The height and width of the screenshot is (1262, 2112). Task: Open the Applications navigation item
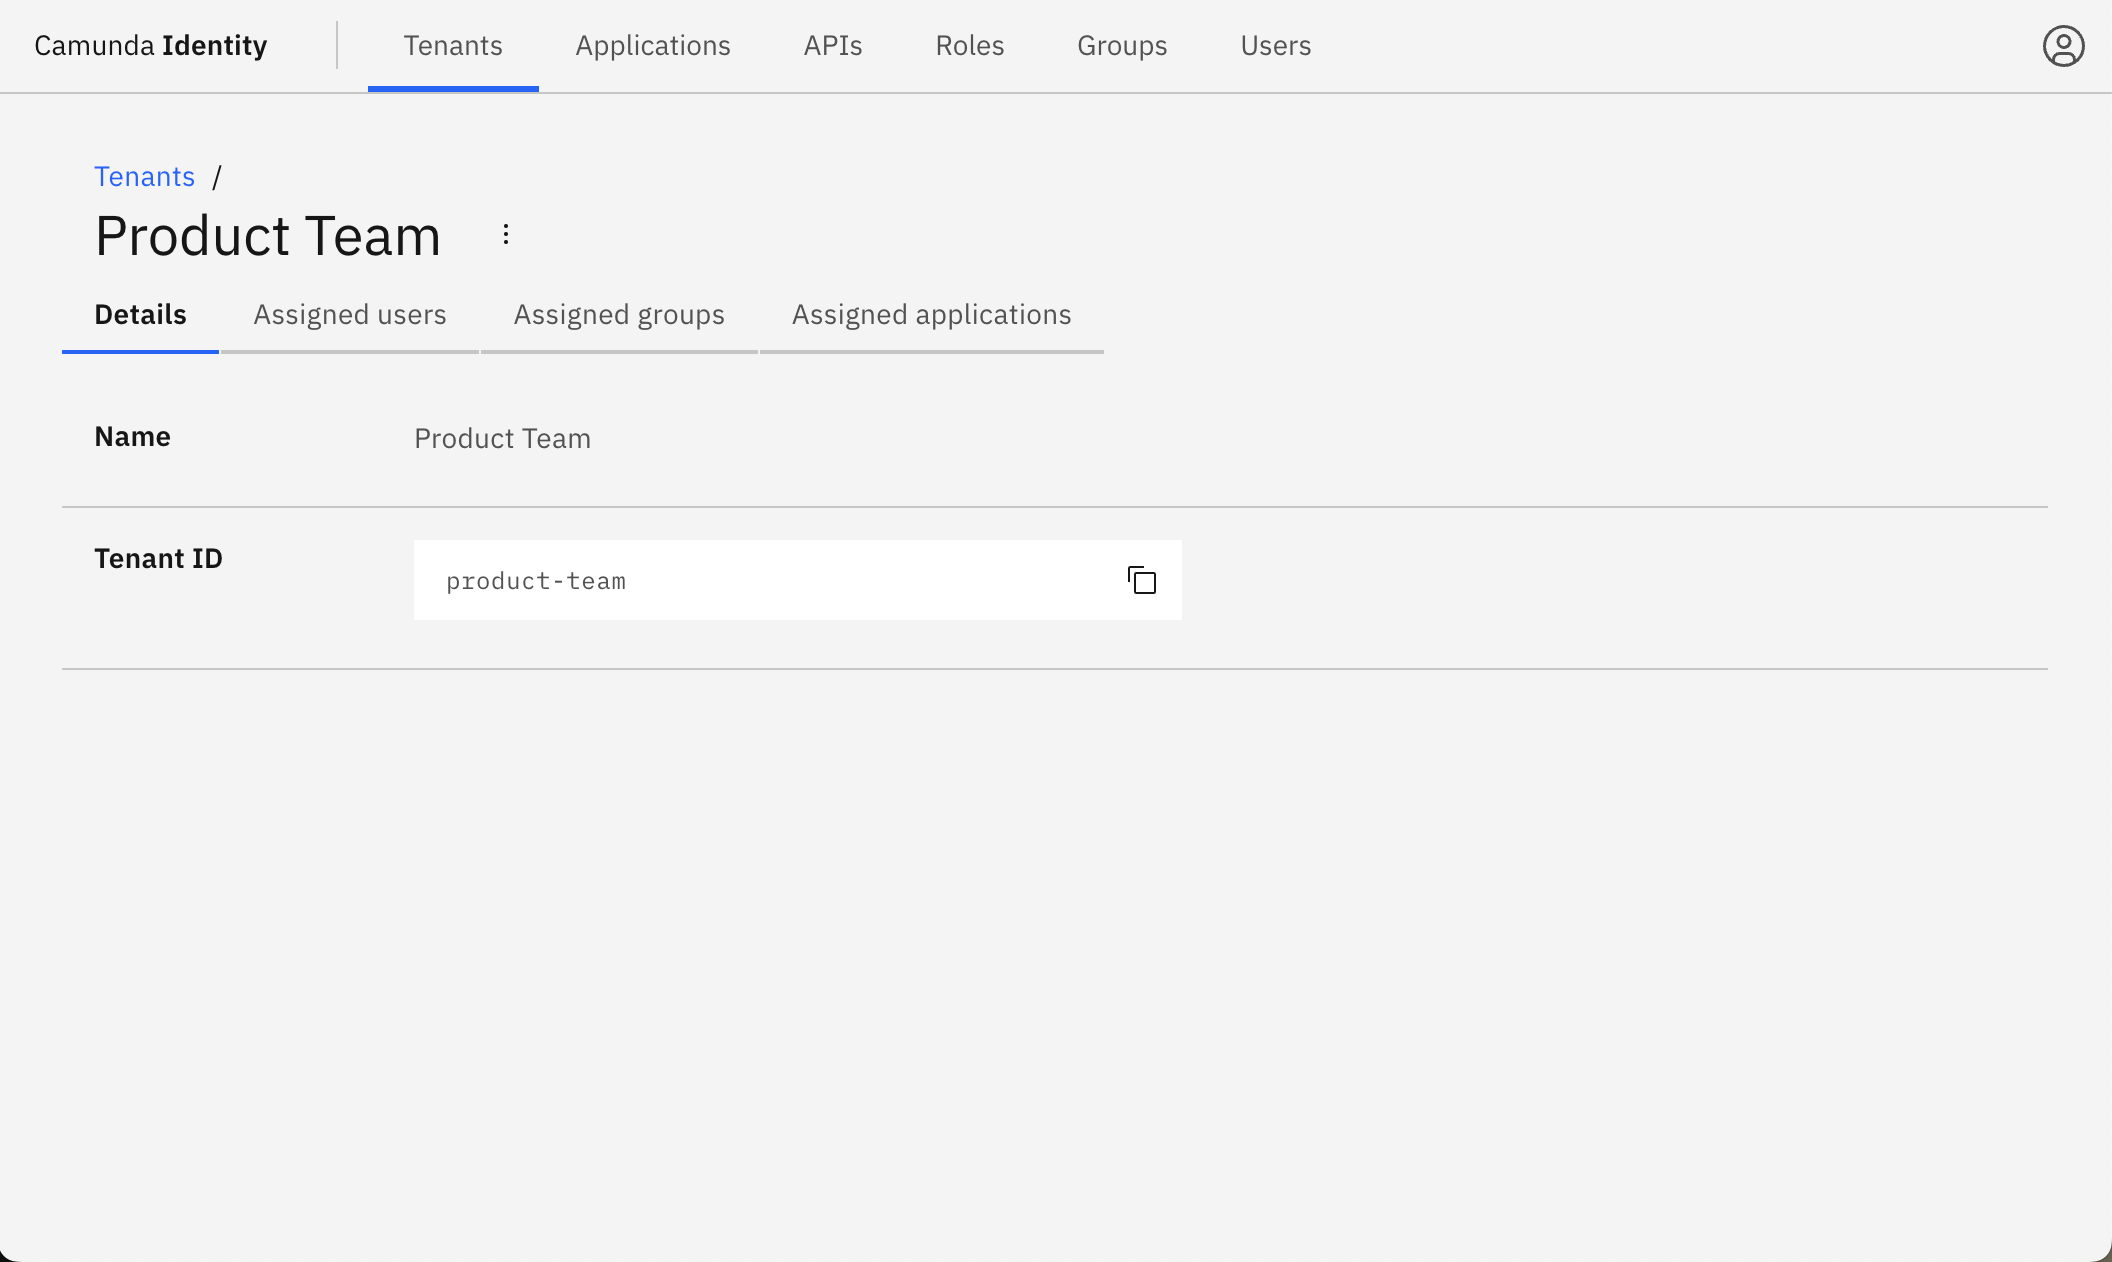point(653,46)
